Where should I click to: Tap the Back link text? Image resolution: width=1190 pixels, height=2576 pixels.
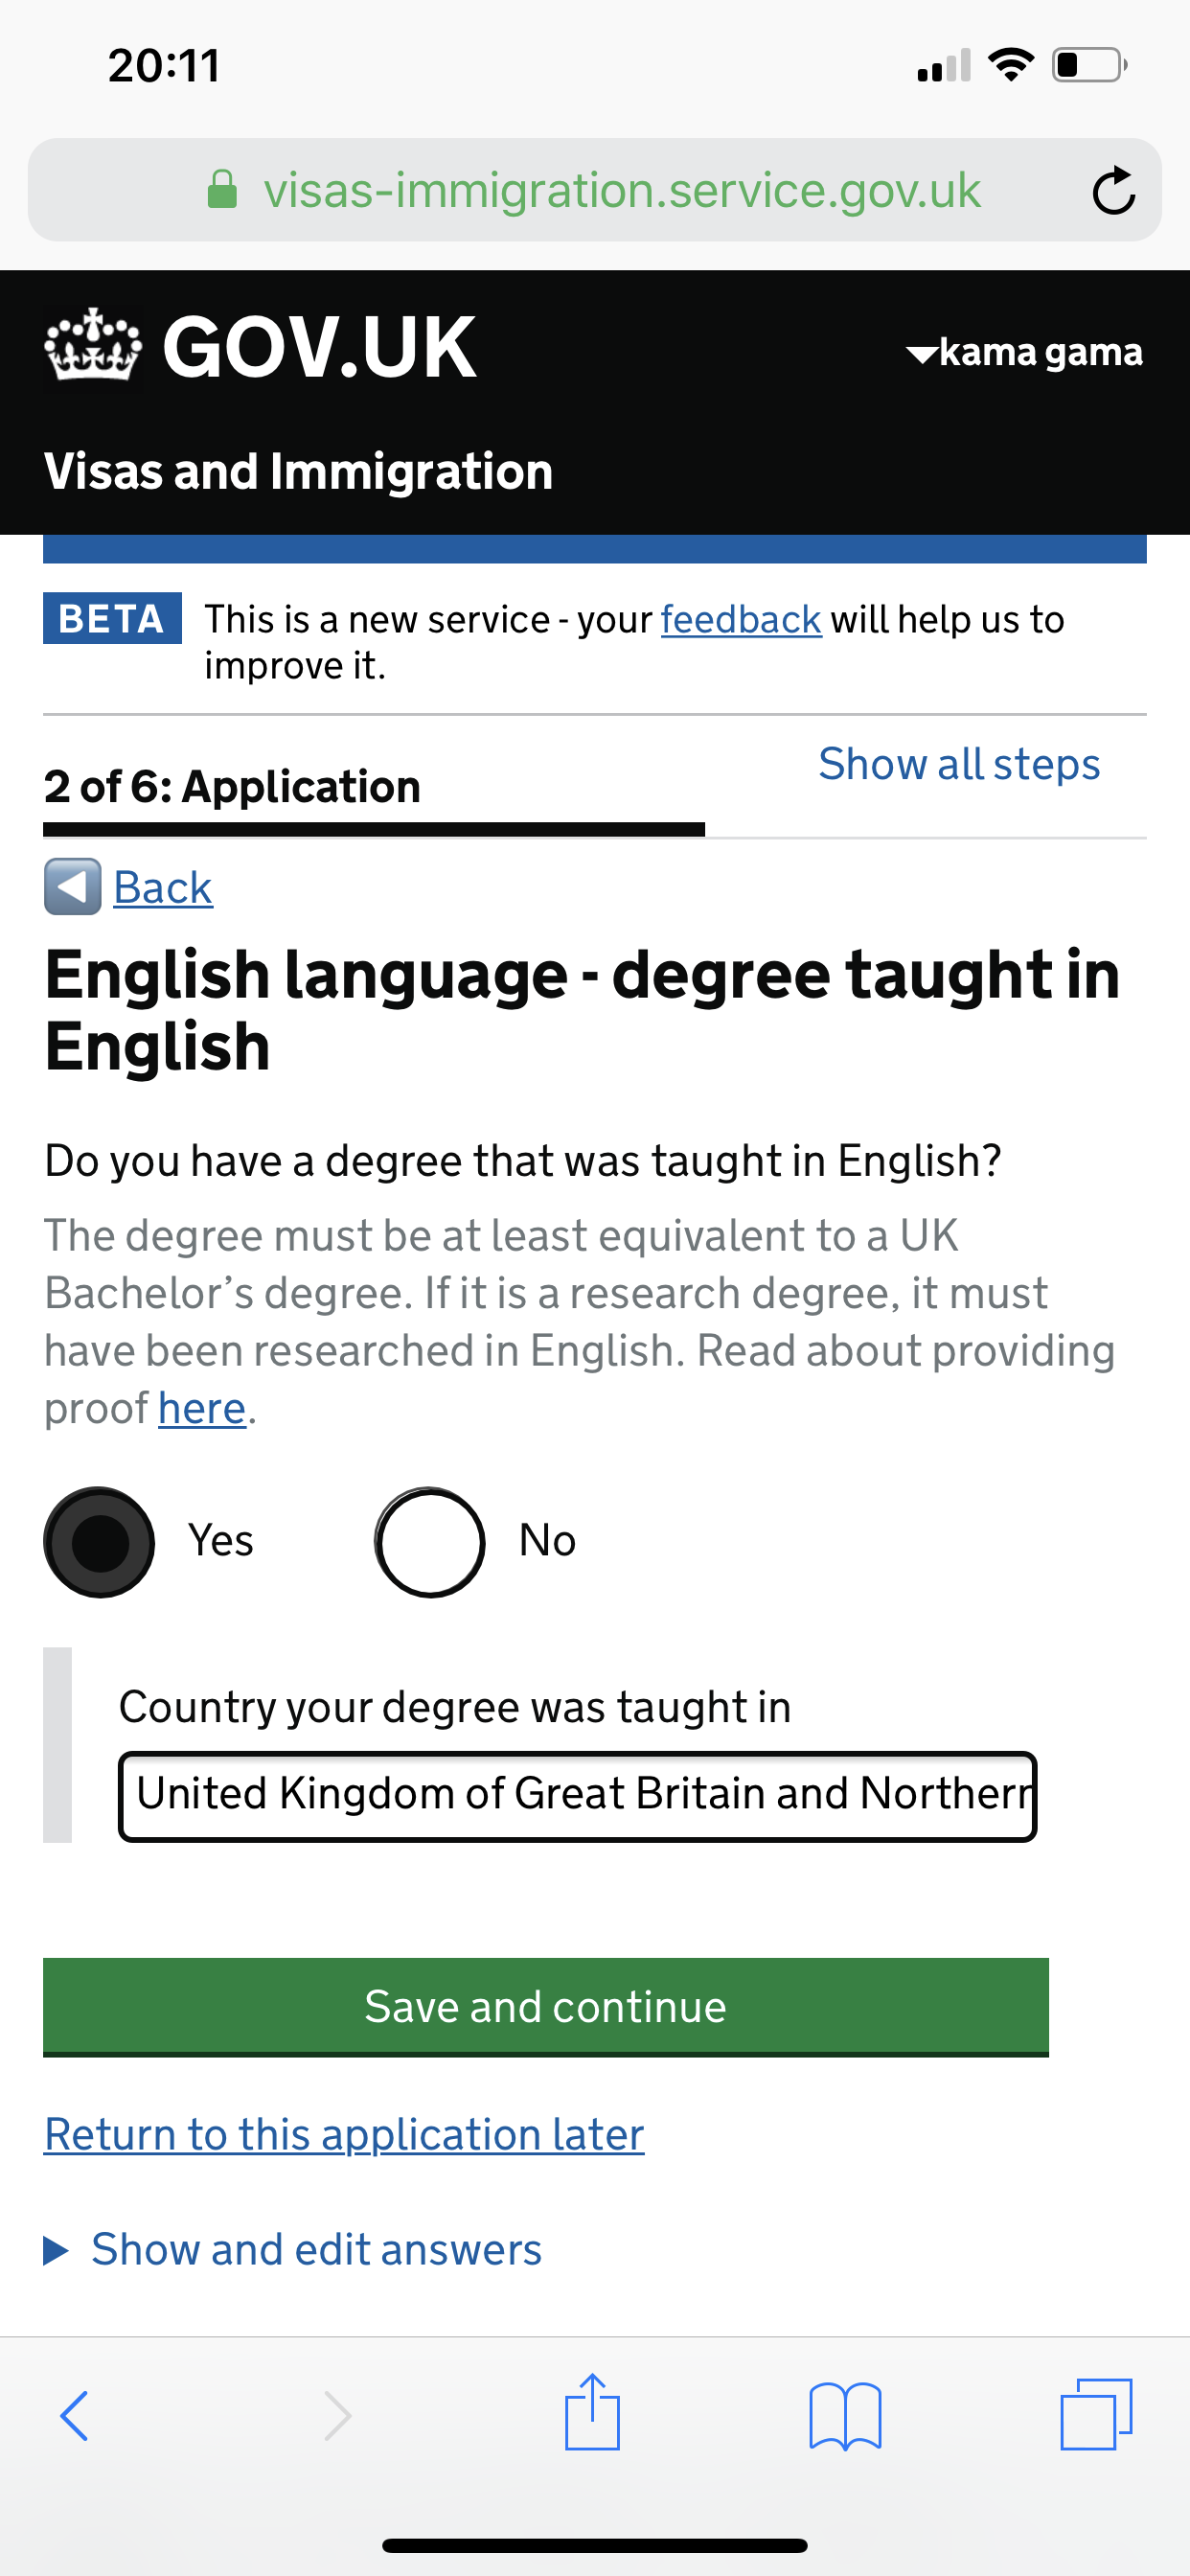coord(163,887)
